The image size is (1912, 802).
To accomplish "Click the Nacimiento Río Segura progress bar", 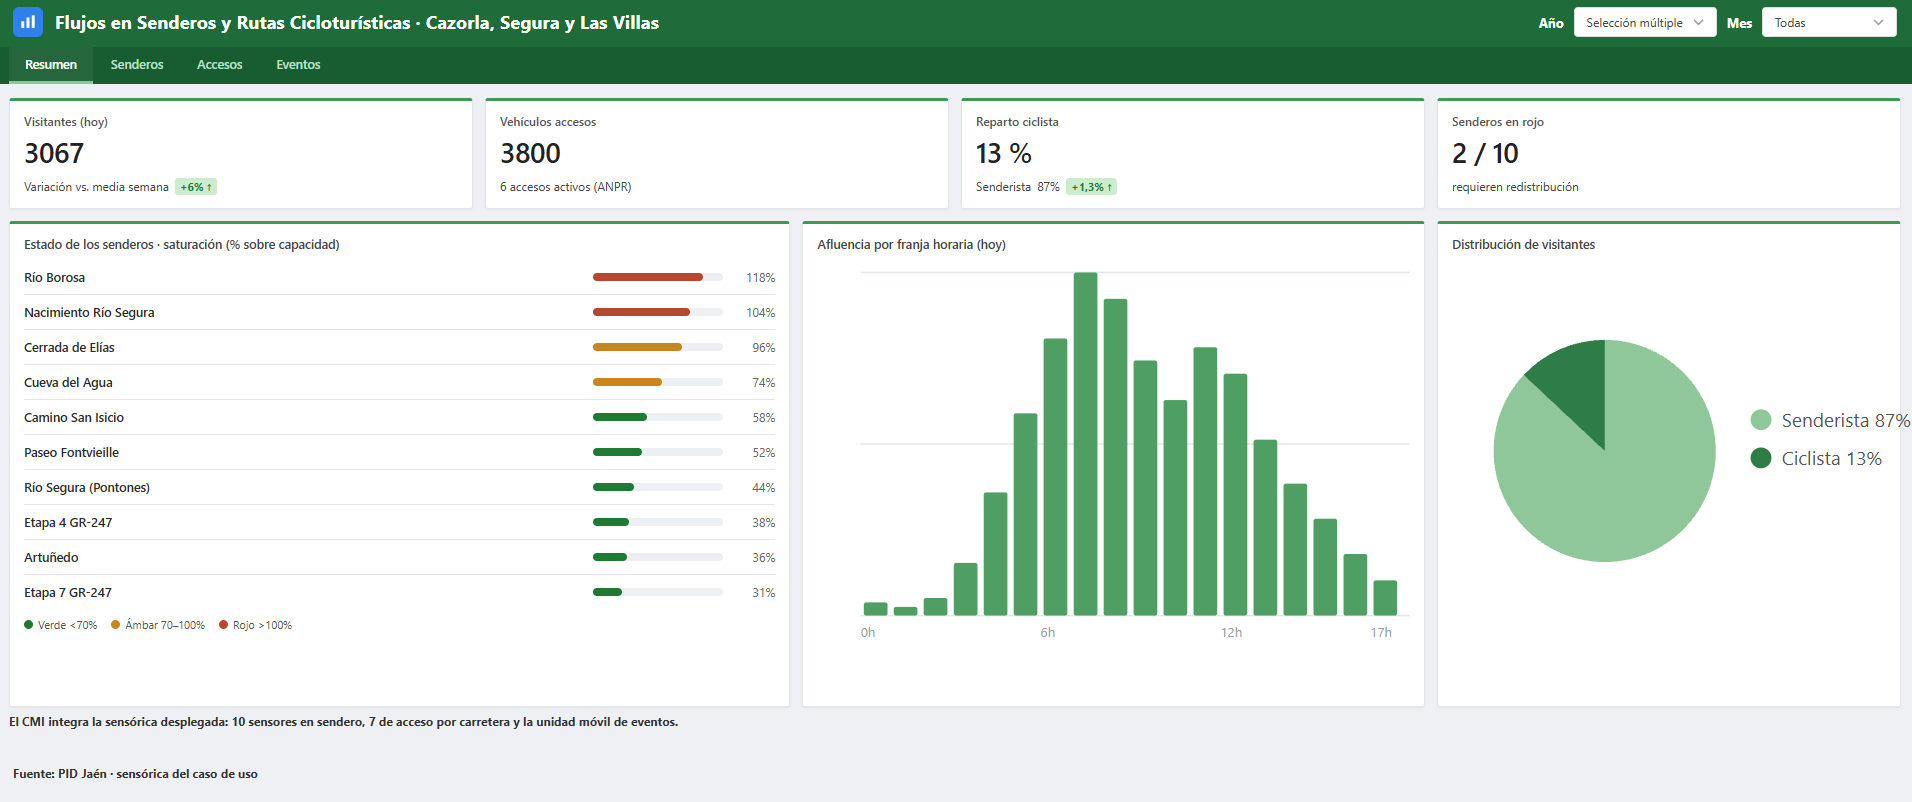I will point(657,312).
